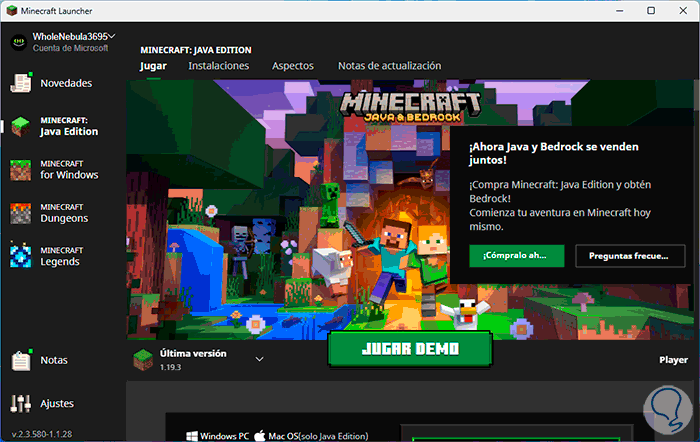Select the Java Edition grass block icon

coord(21,127)
